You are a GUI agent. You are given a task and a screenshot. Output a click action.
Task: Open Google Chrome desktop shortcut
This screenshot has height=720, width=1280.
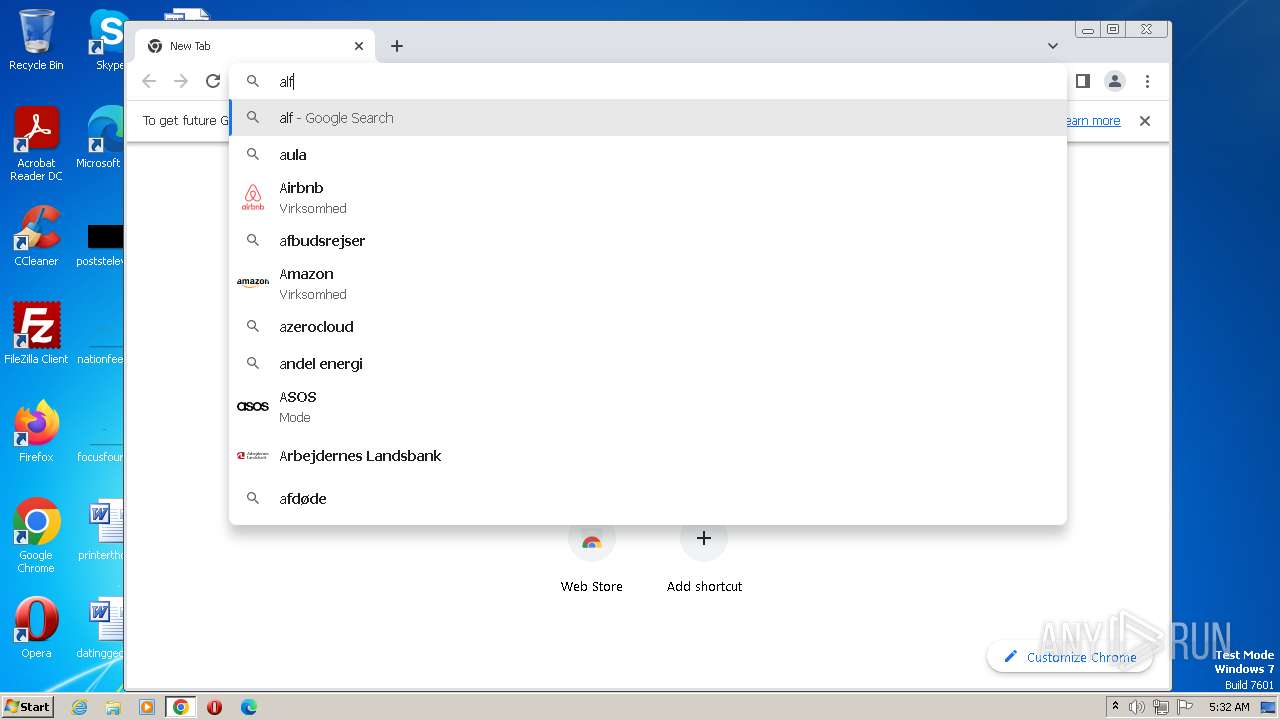pos(36,535)
